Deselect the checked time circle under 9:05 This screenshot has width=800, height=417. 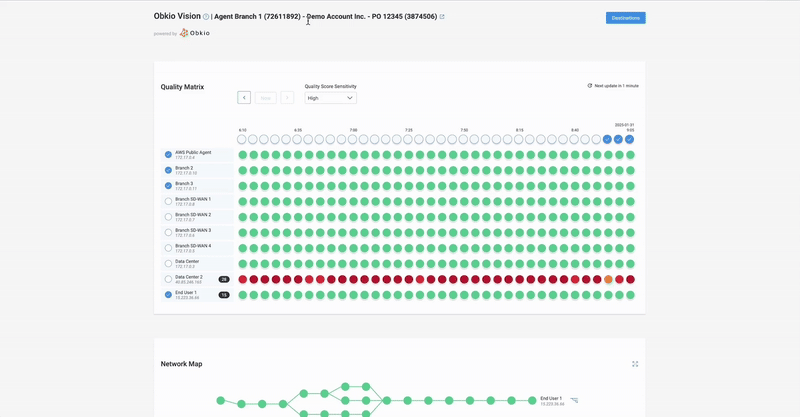630,139
